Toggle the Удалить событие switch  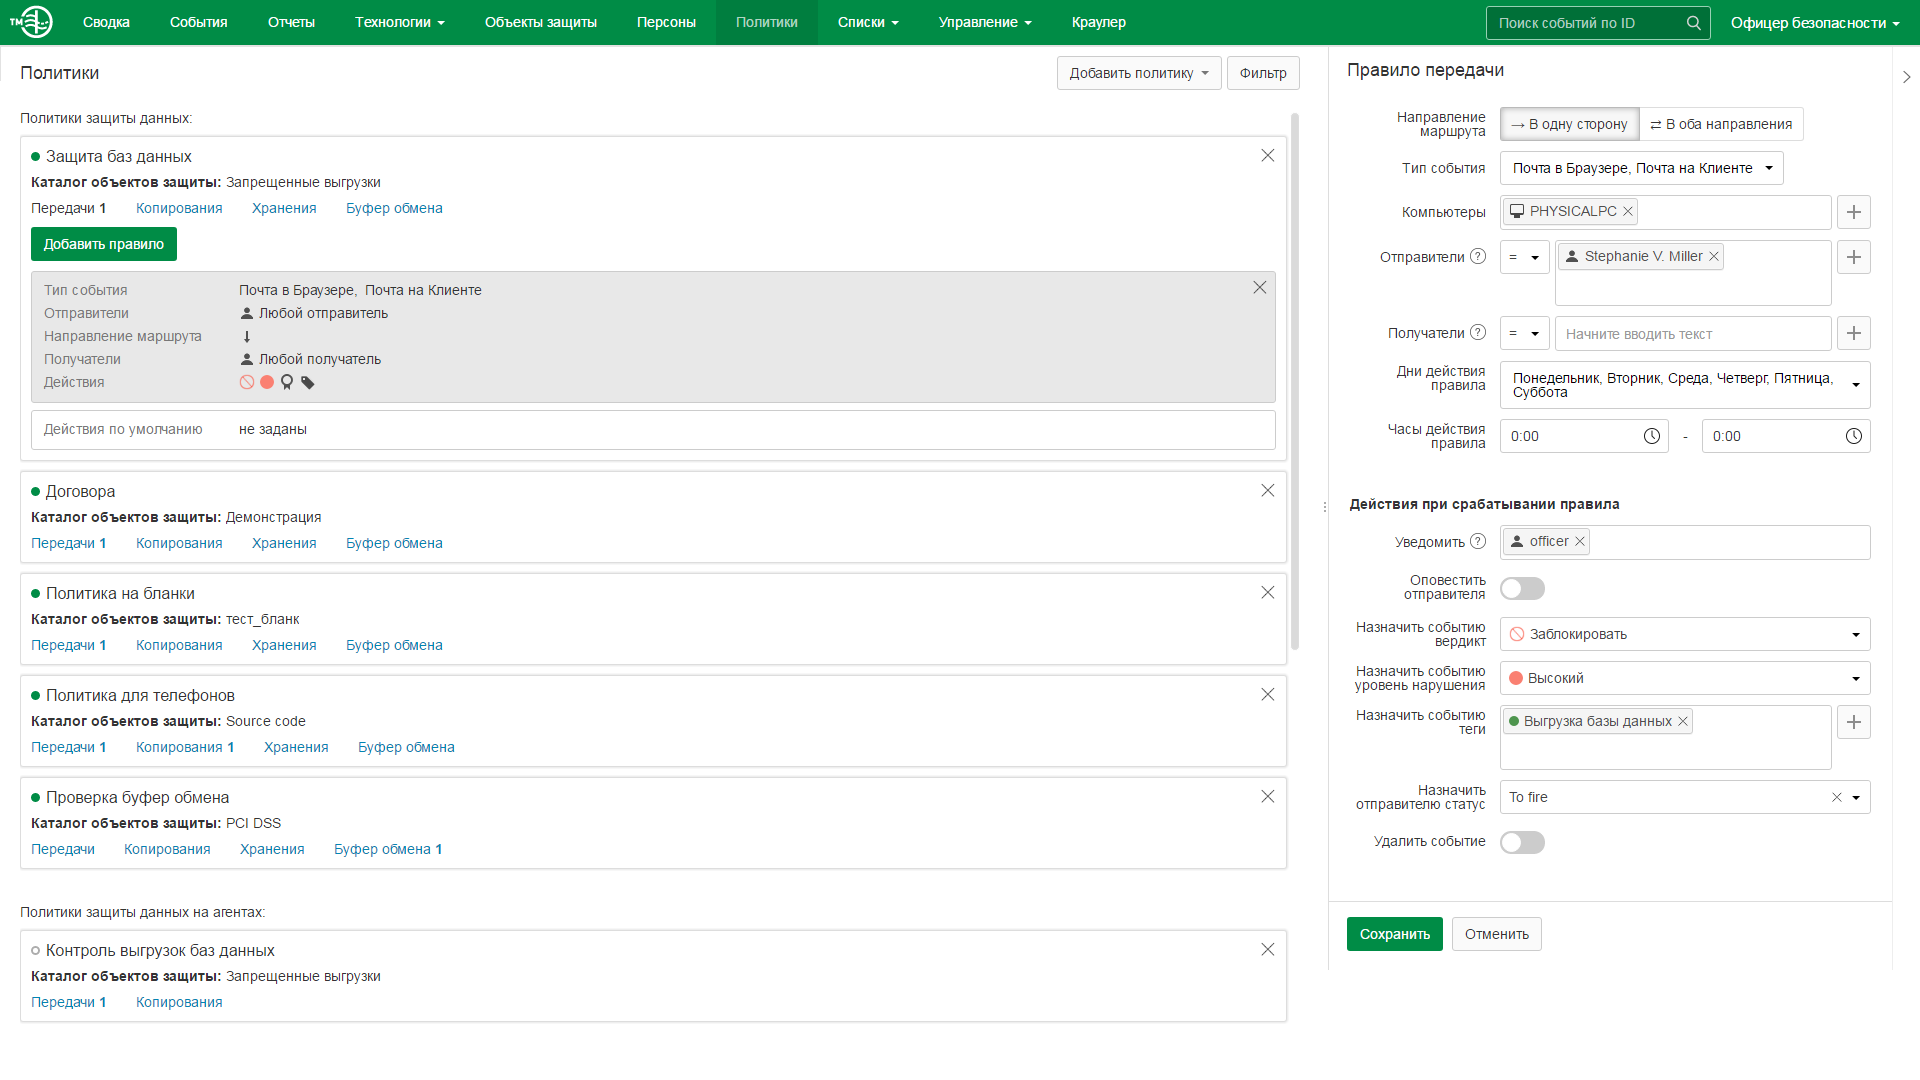click(1522, 842)
